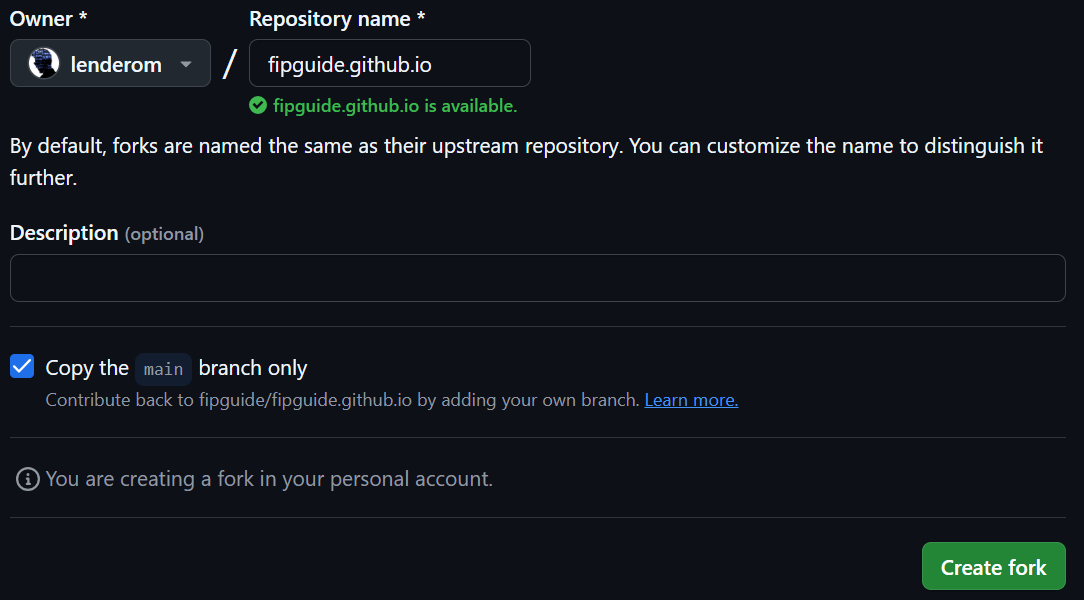
Task: Open the Owner account selector
Action: click(x=110, y=63)
